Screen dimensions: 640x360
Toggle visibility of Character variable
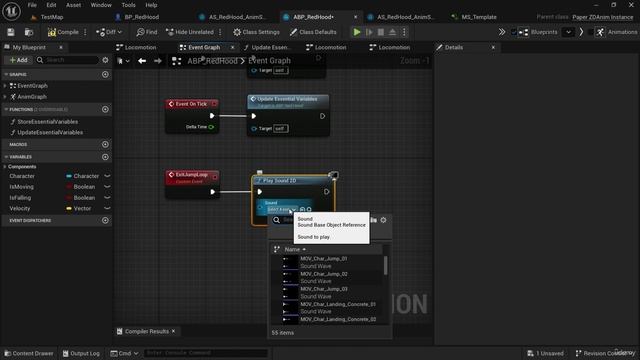(107, 176)
